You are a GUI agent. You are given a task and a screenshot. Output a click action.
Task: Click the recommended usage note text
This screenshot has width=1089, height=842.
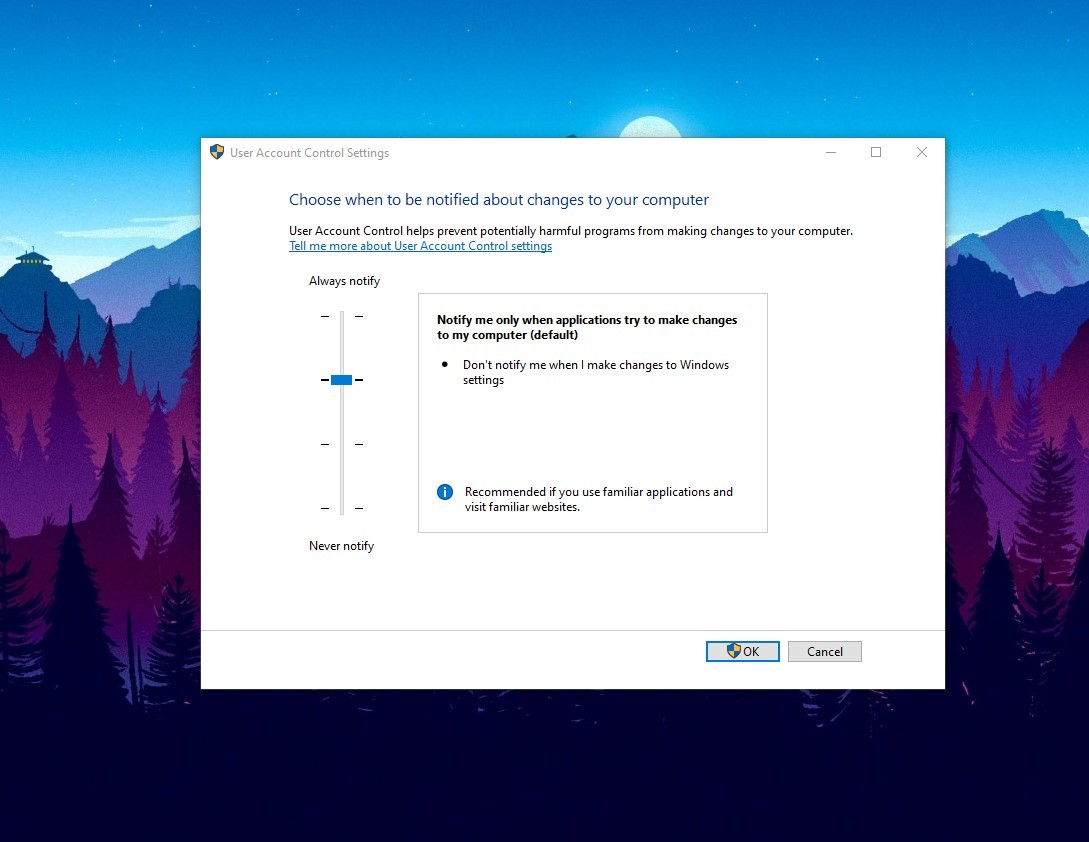pos(598,499)
